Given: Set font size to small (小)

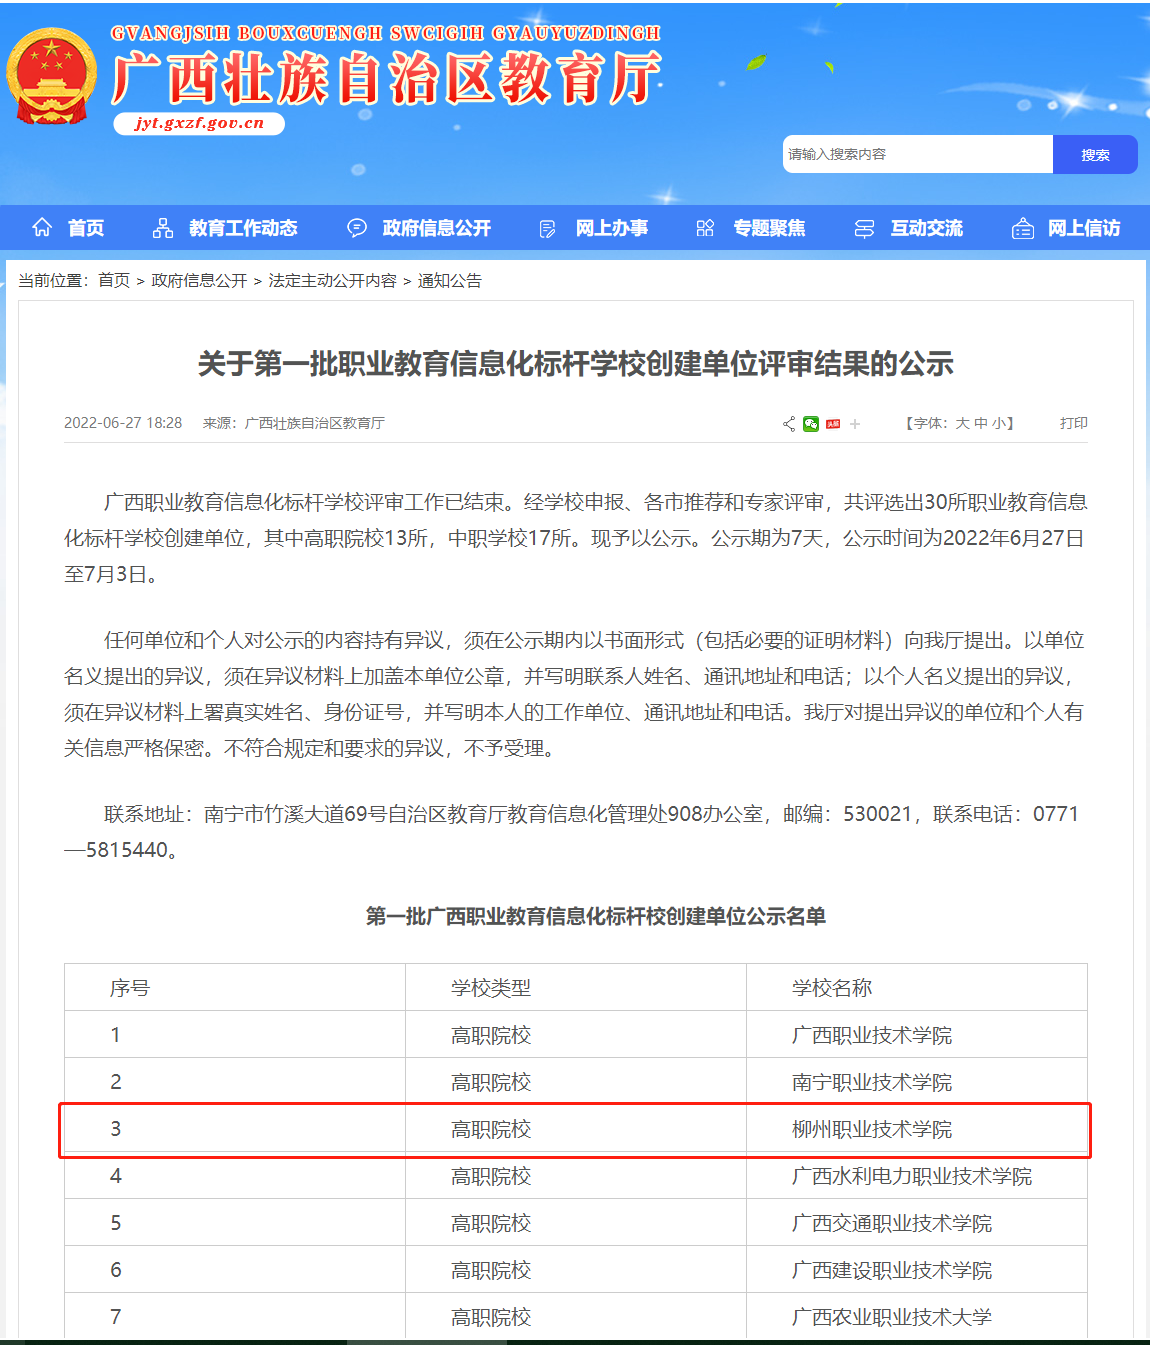Looking at the screenshot, I should 998,423.
